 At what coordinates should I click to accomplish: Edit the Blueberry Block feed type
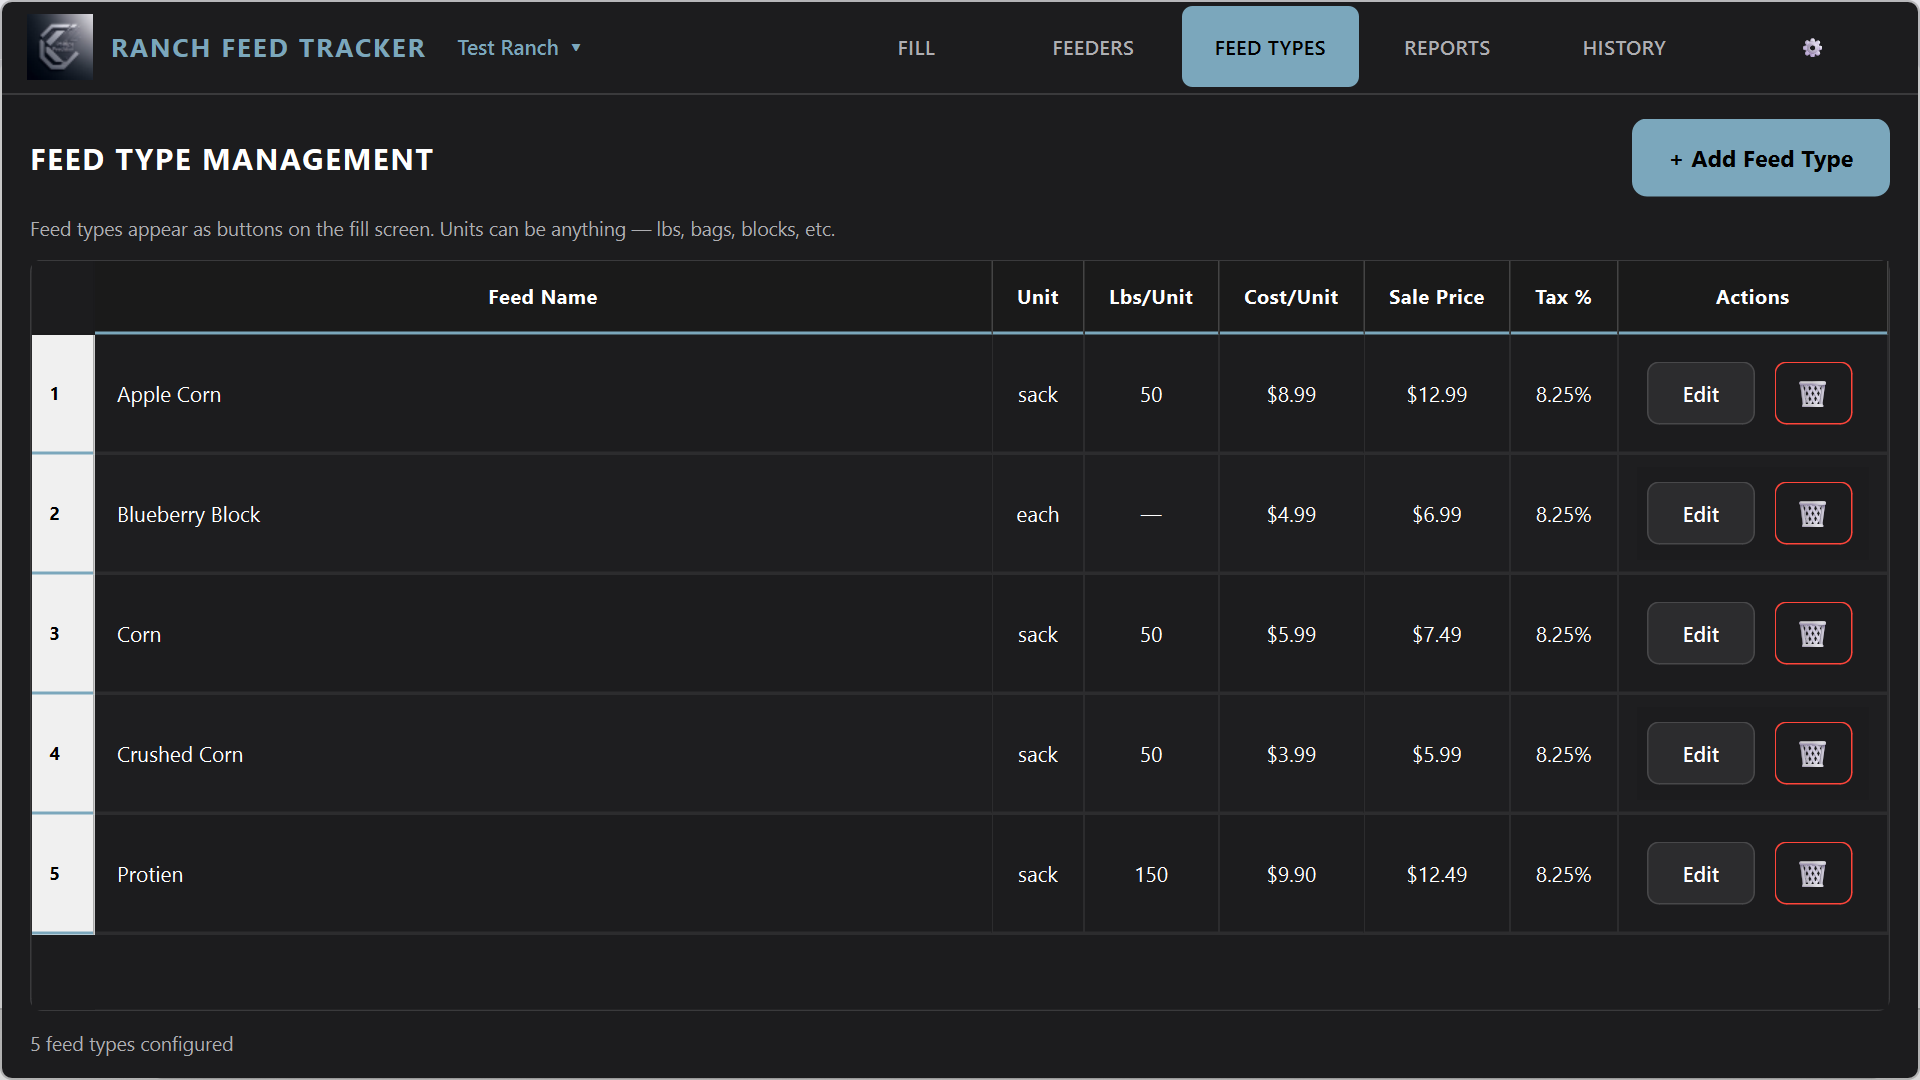(x=1700, y=513)
